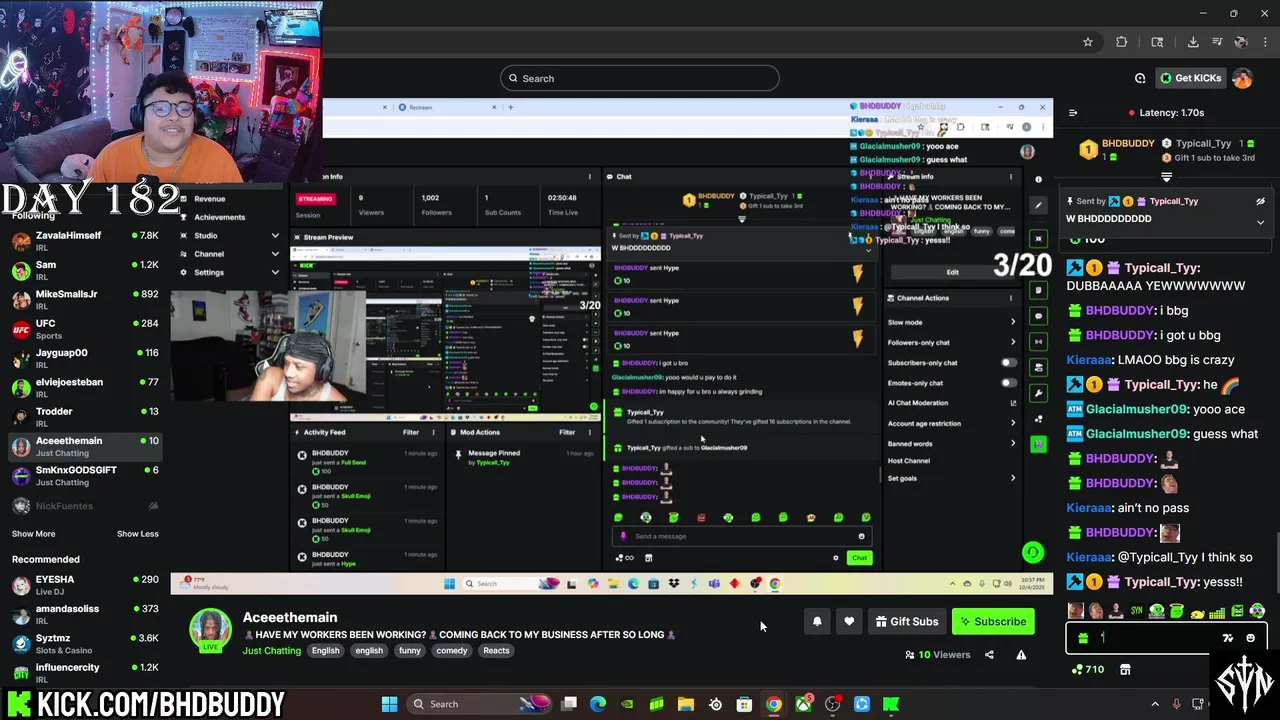Click Show More in the Following list
Image resolution: width=1280 pixels, height=720 pixels.
pos(33,534)
